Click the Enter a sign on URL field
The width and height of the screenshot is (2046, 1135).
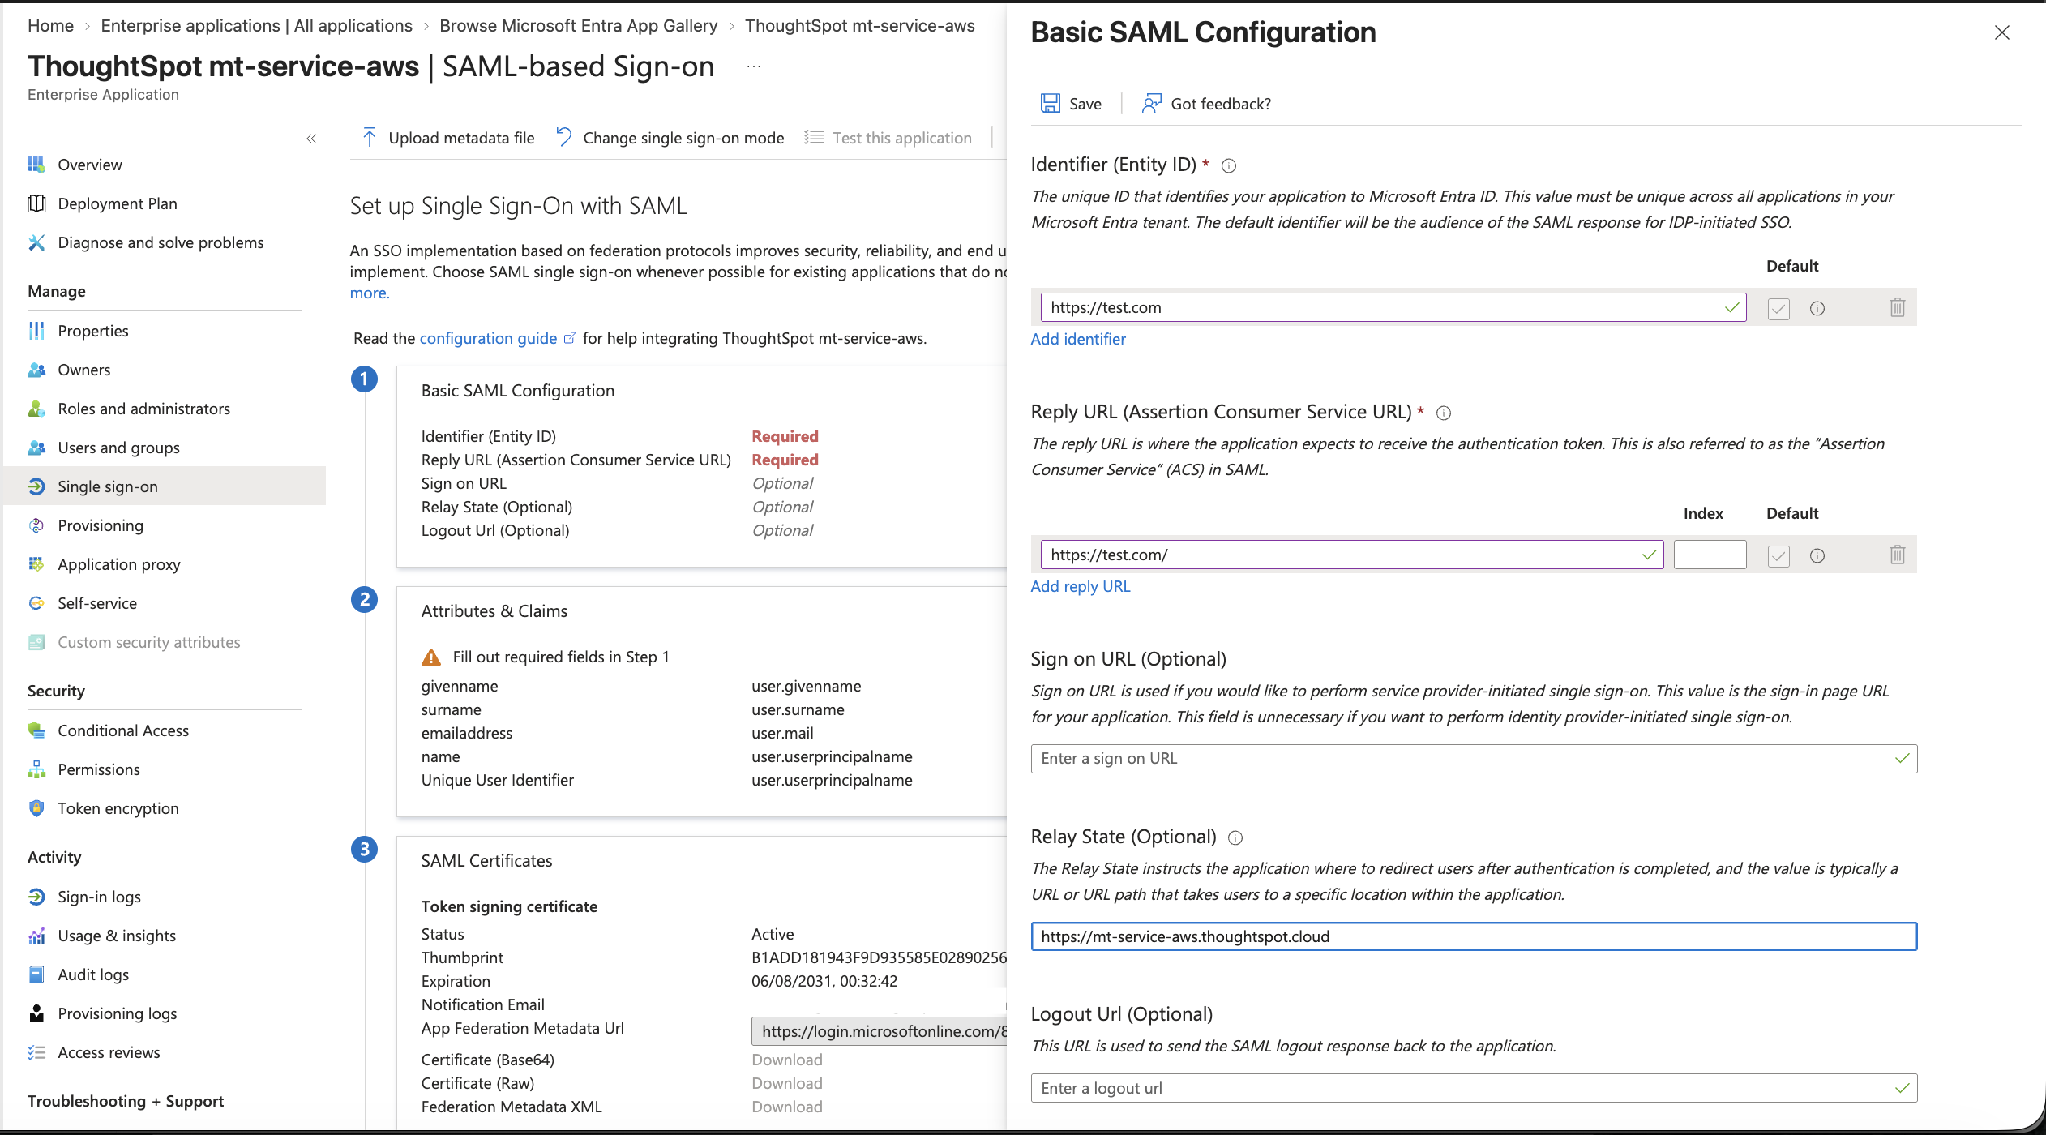coord(1474,758)
